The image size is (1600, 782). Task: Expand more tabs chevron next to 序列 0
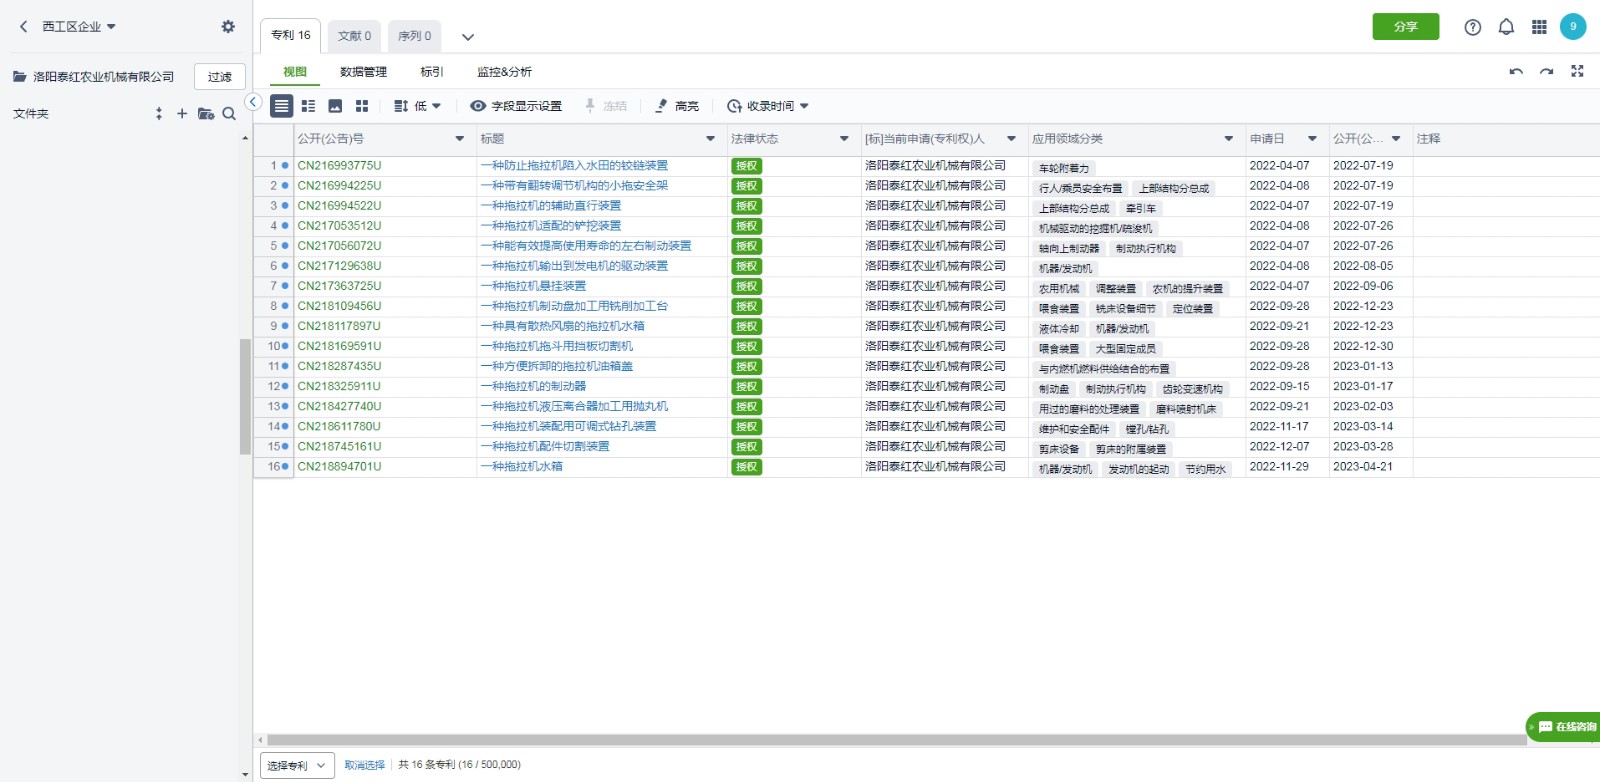click(467, 37)
